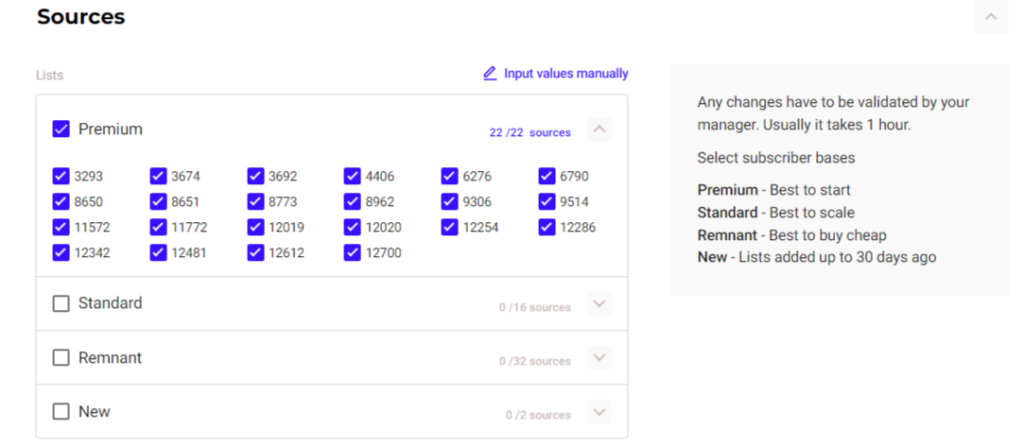Tick the Remnant list checkbox
Screen dimensions: 1024x447
pyautogui.click(x=61, y=358)
